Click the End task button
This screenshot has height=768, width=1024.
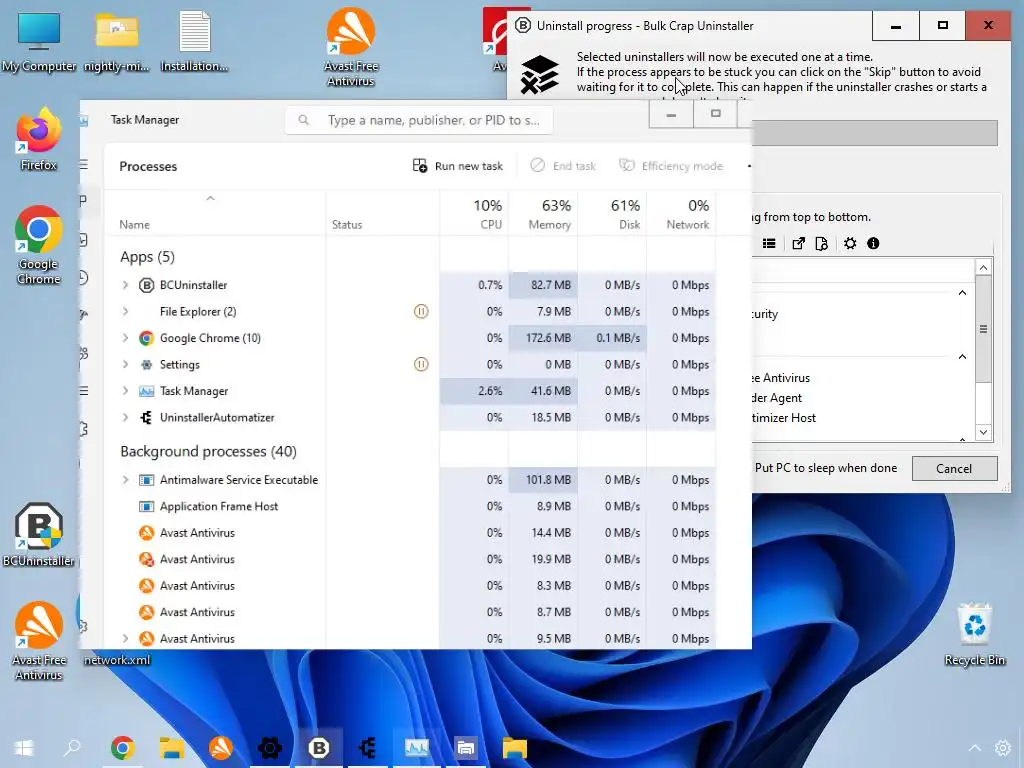[x=563, y=166]
